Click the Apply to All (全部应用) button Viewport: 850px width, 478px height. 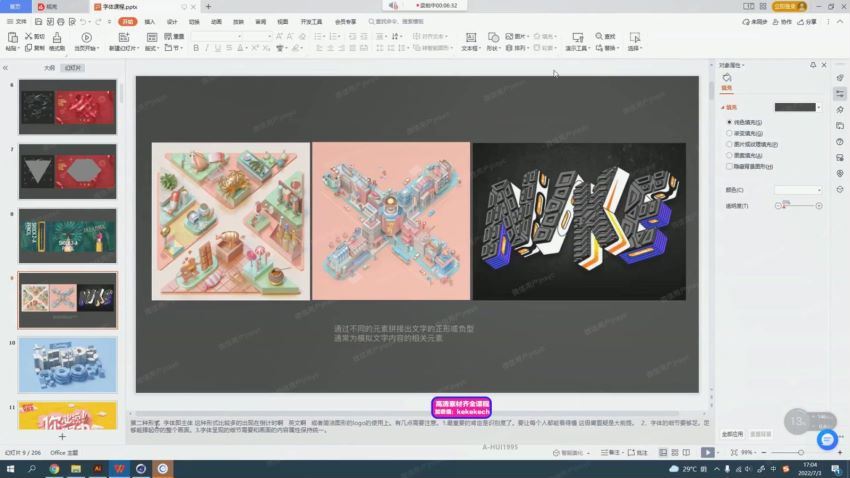point(732,434)
